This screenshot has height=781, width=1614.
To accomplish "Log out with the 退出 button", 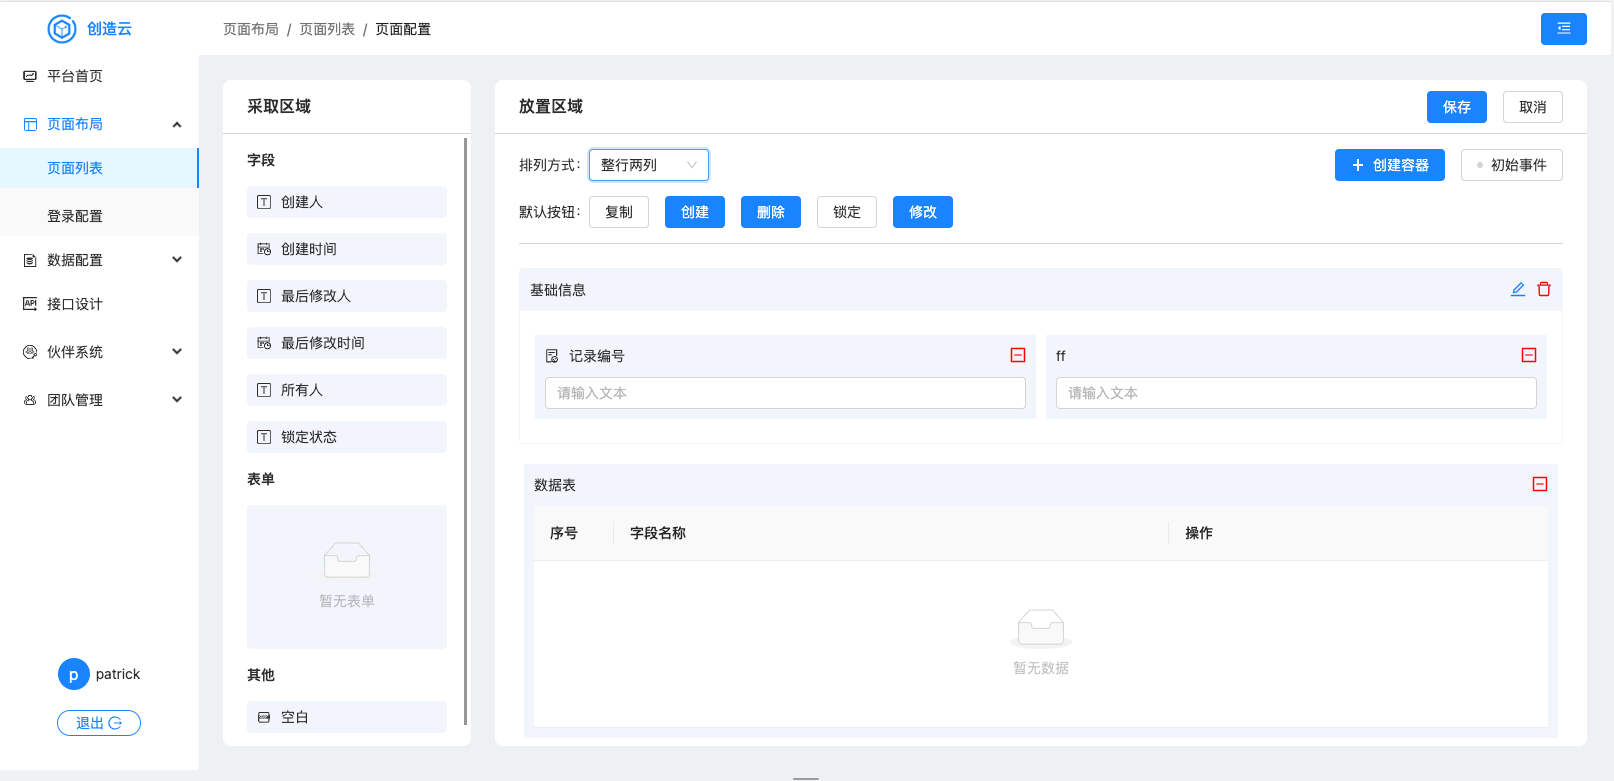I will pyautogui.click(x=99, y=723).
